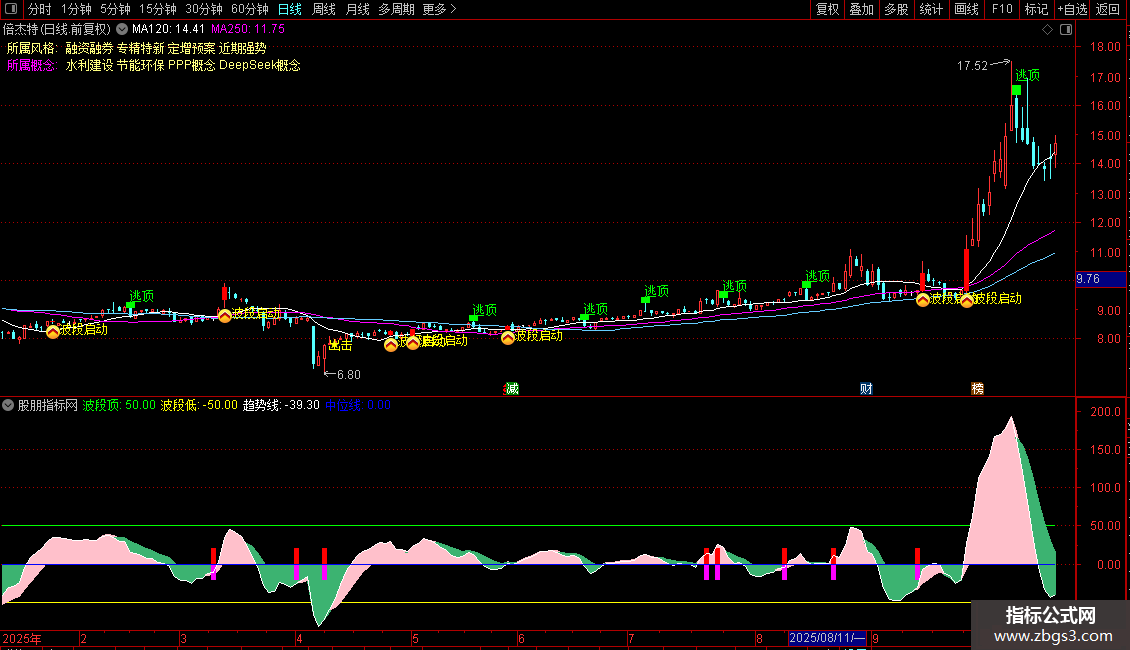This screenshot has height=650, width=1130.
Task: Click the 6.80 low price label
Action: pyautogui.click(x=349, y=375)
